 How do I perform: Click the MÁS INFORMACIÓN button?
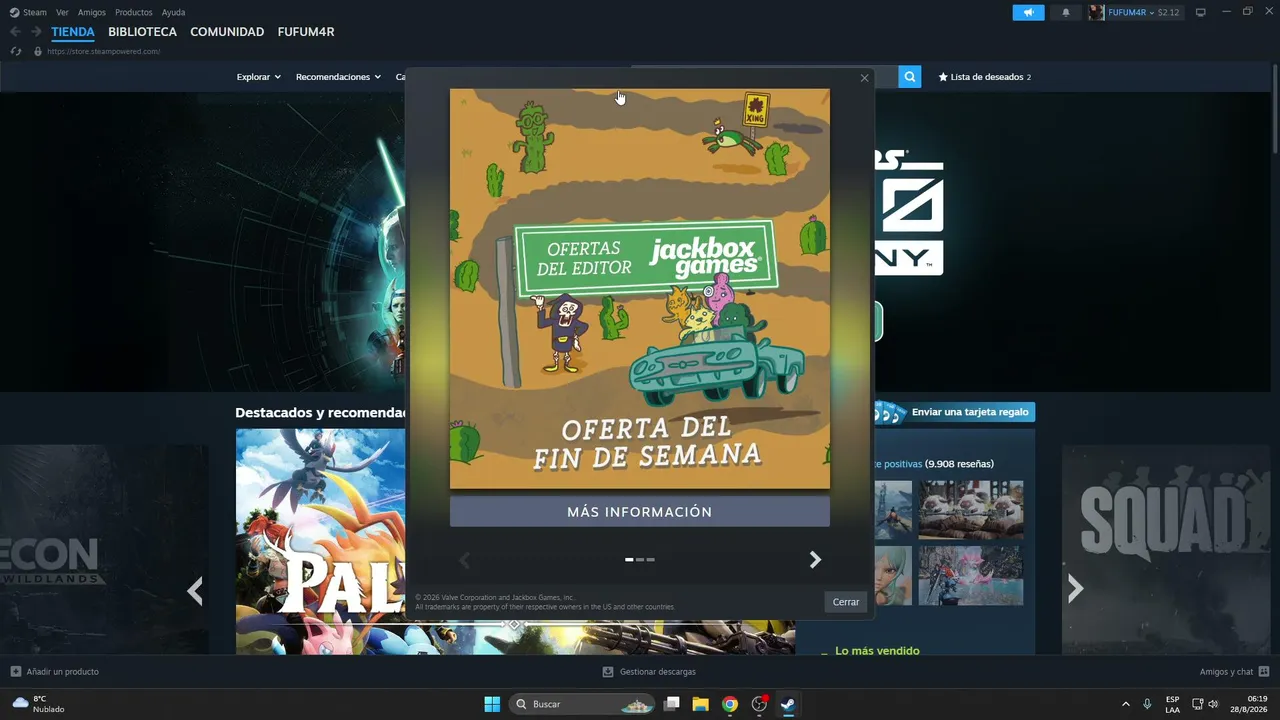click(640, 512)
